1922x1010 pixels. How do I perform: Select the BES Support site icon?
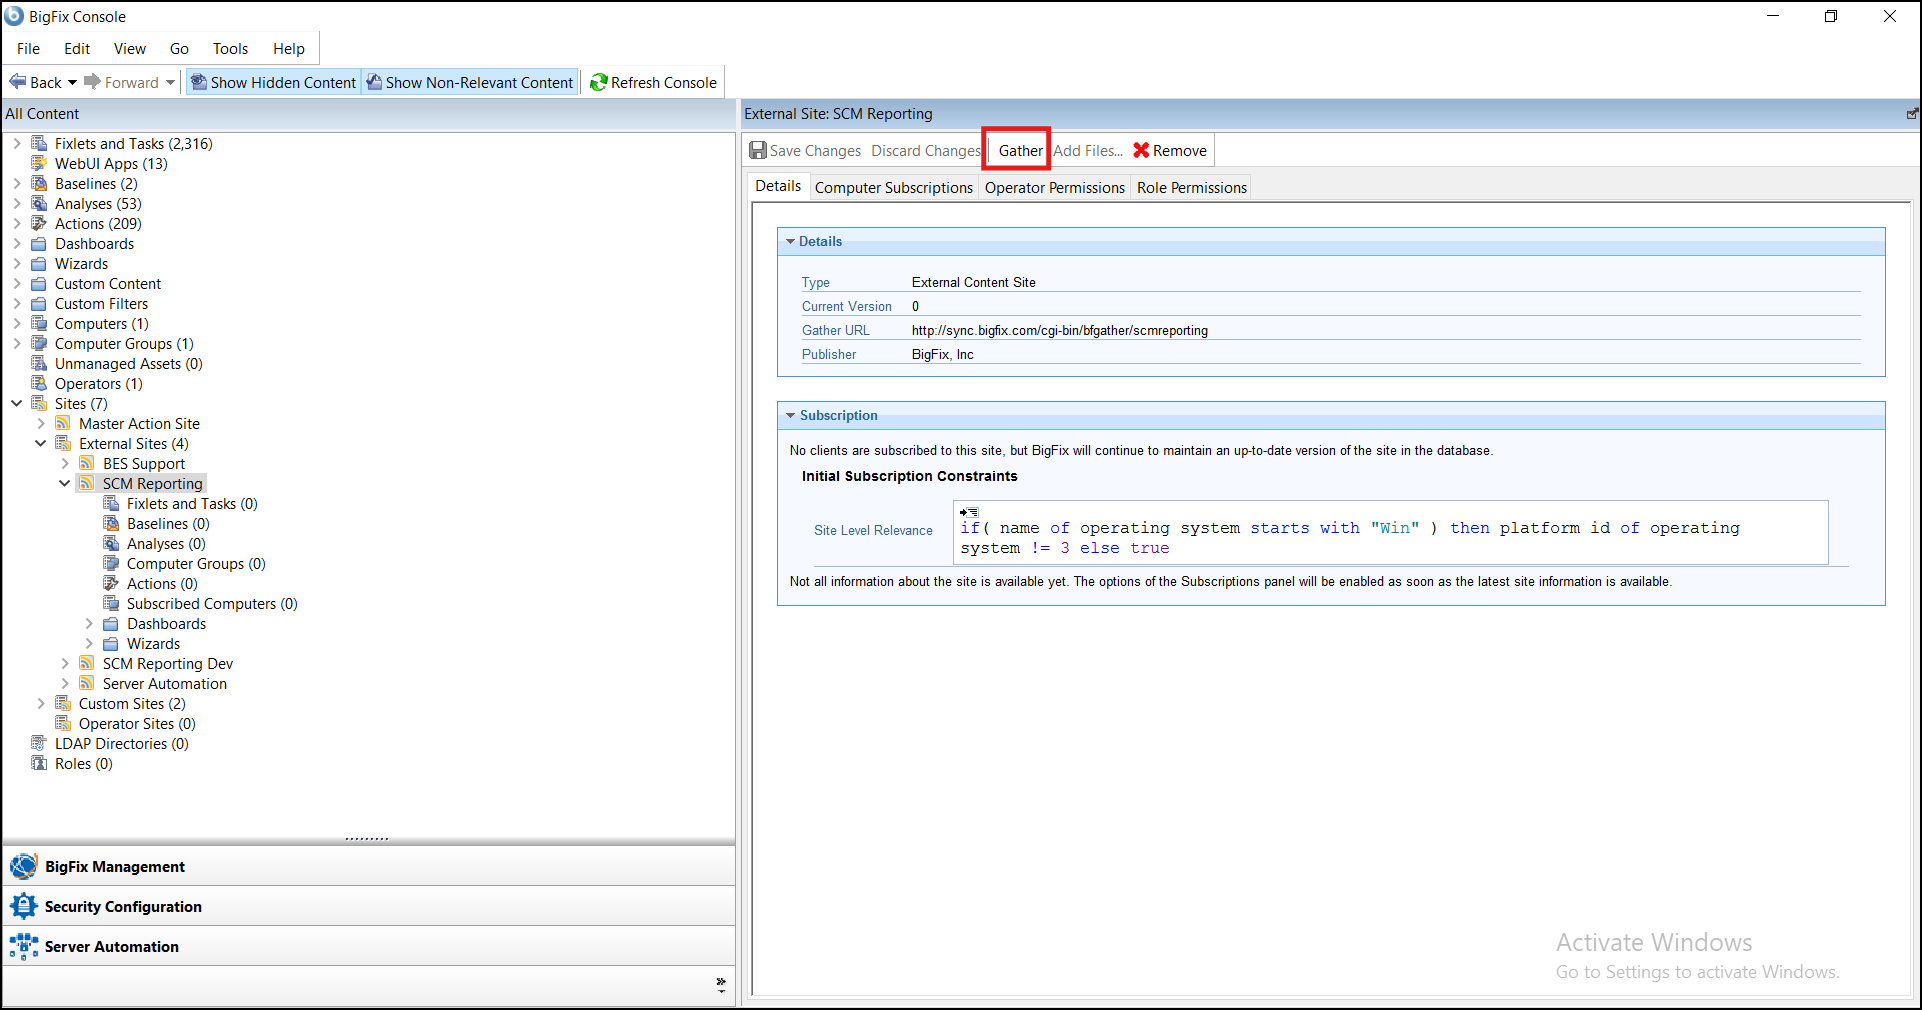coord(88,464)
